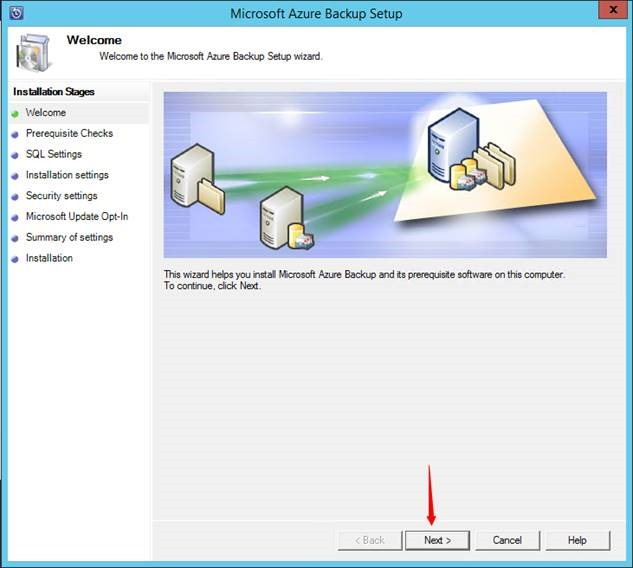Viewport: 633px width, 568px height.
Task: Open Help for the wizard
Action: [578, 540]
